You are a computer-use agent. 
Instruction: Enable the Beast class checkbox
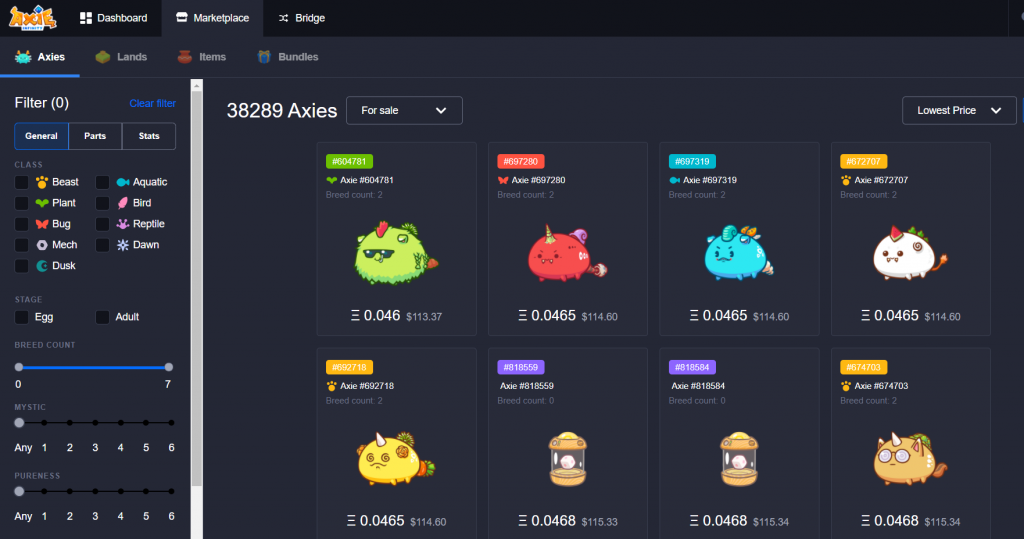click(22, 182)
